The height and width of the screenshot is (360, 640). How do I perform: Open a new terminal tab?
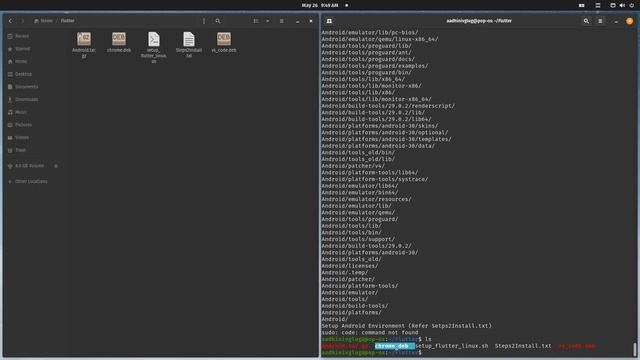point(329,21)
